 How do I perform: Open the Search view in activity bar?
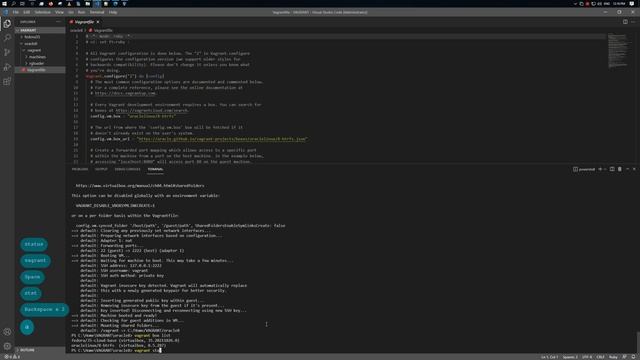[x=7, y=38]
